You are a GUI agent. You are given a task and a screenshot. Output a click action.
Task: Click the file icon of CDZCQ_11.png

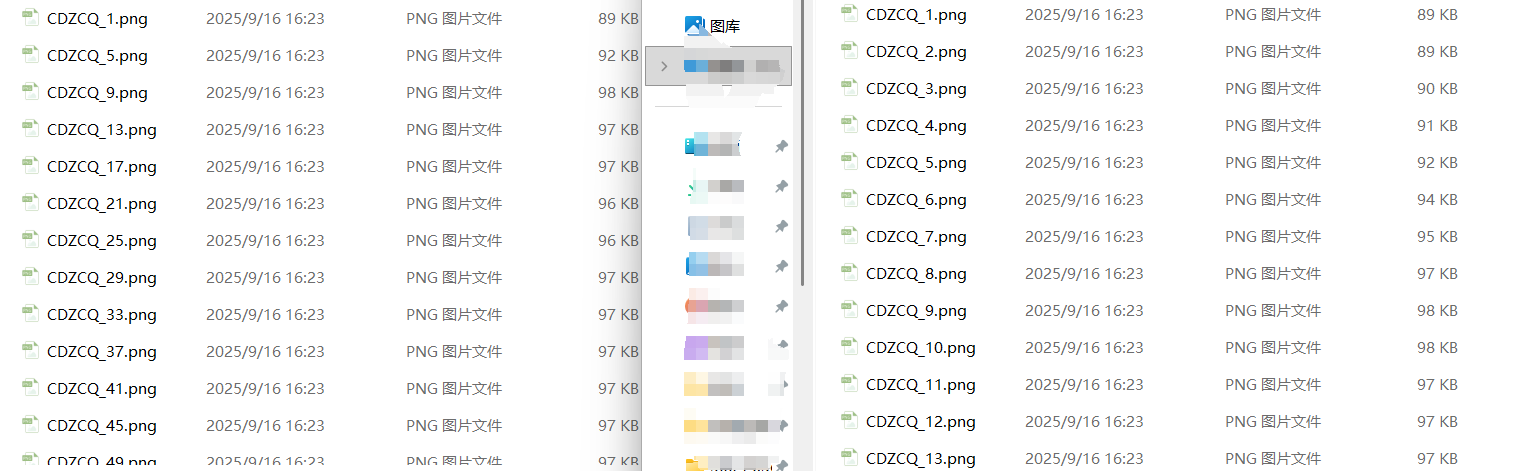(849, 384)
